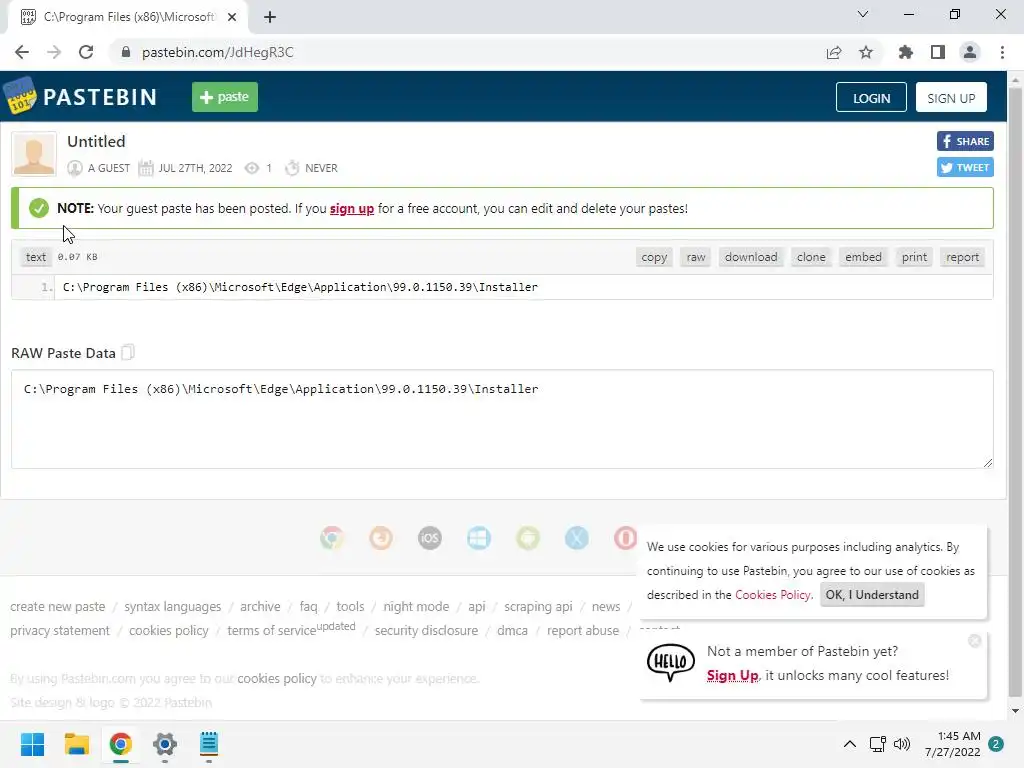Screen dimensions: 1024x768
Task: Click the Windows app icon in the footer
Action: click(479, 538)
